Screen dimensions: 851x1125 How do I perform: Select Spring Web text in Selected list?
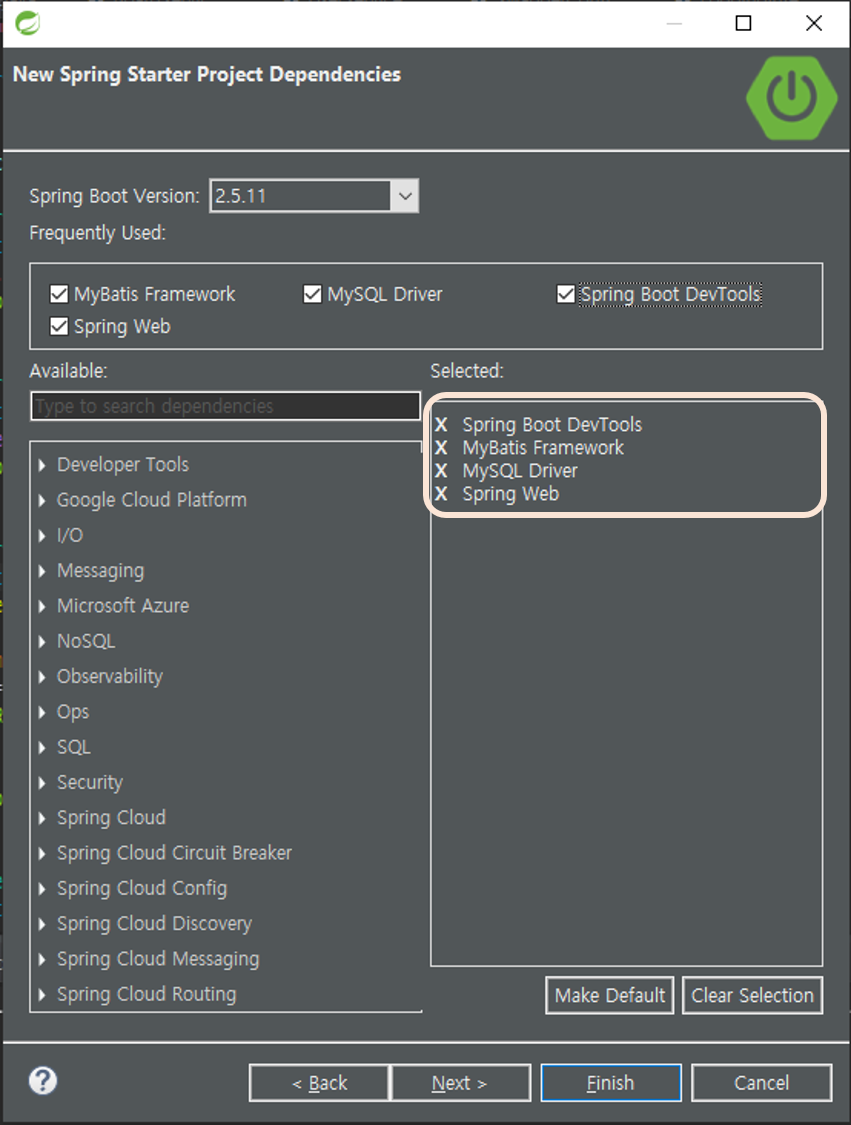tap(511, 494)
